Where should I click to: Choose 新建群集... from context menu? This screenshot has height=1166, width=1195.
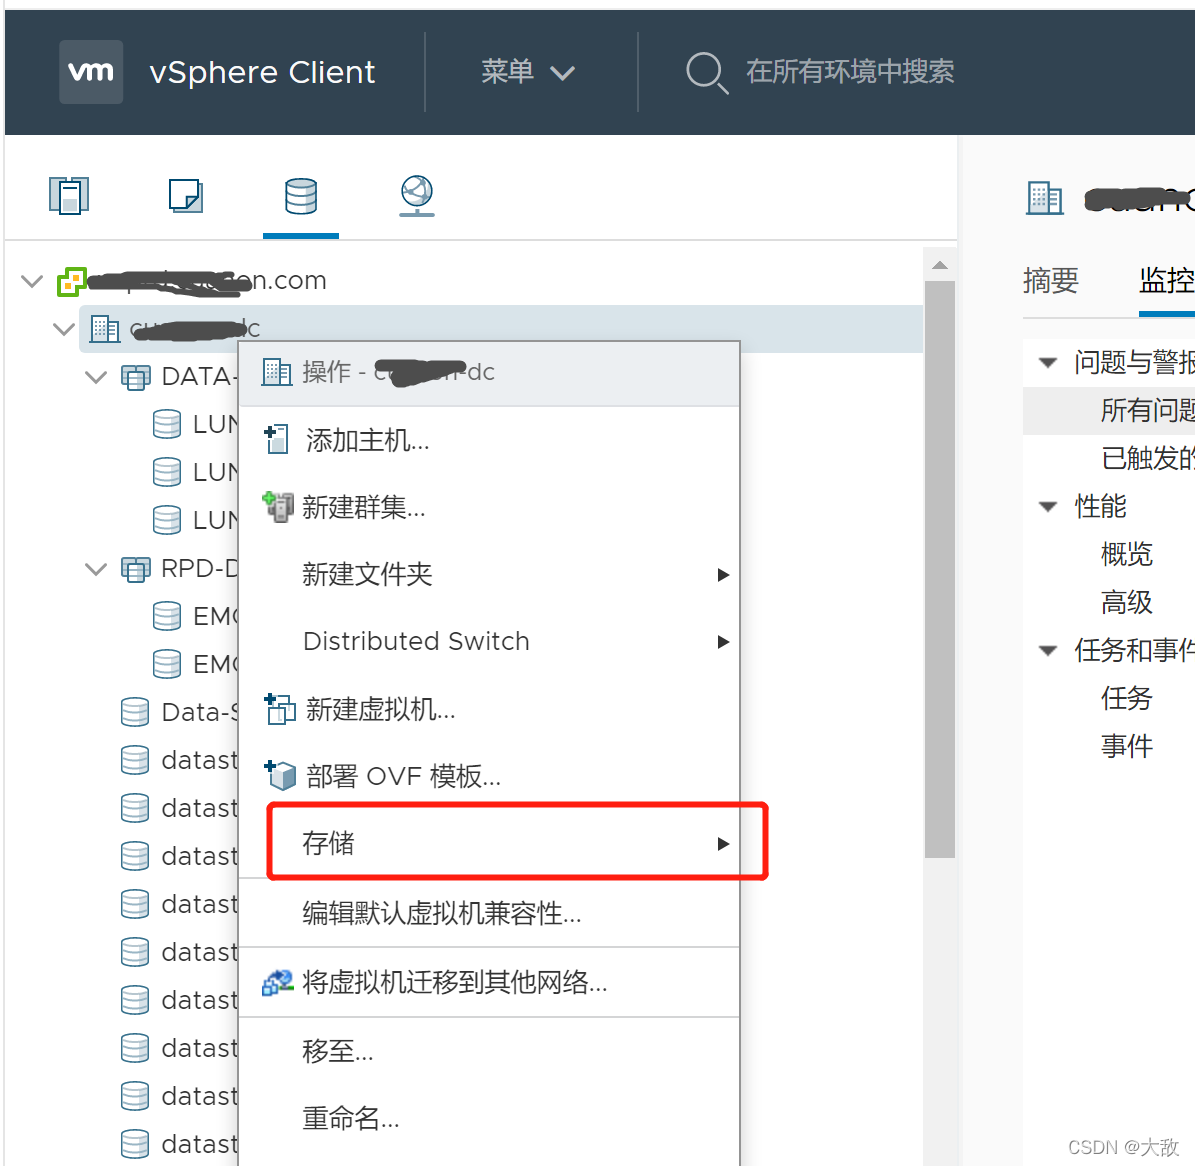coord(489,507)
